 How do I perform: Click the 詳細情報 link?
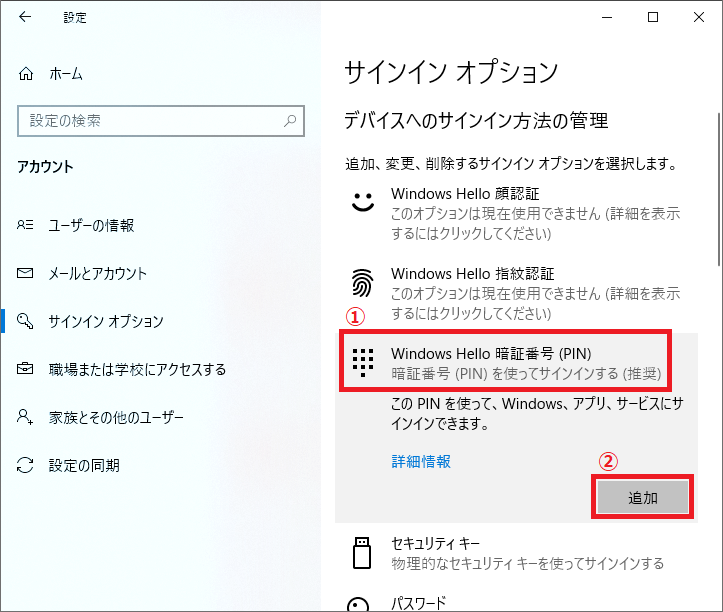pyautogui.click(x=421, y=461)
